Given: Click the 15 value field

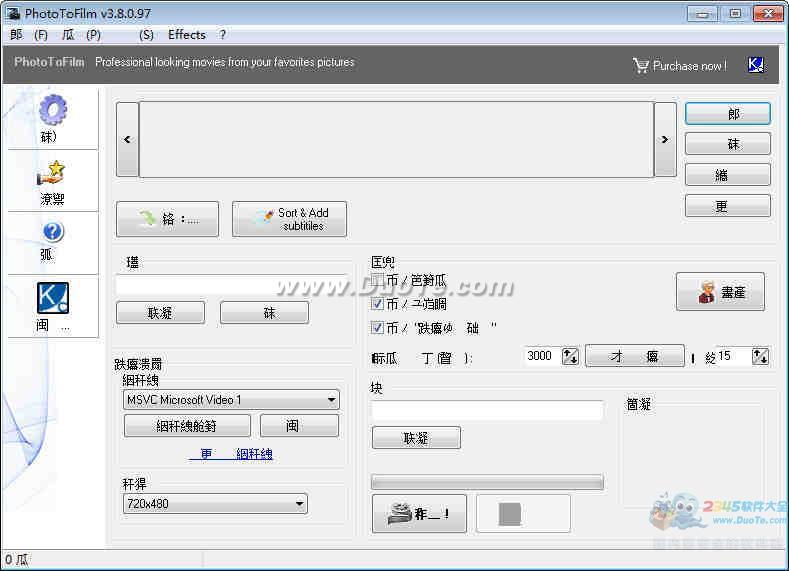Looking at the screenshot, I should [x=734, y=356].
